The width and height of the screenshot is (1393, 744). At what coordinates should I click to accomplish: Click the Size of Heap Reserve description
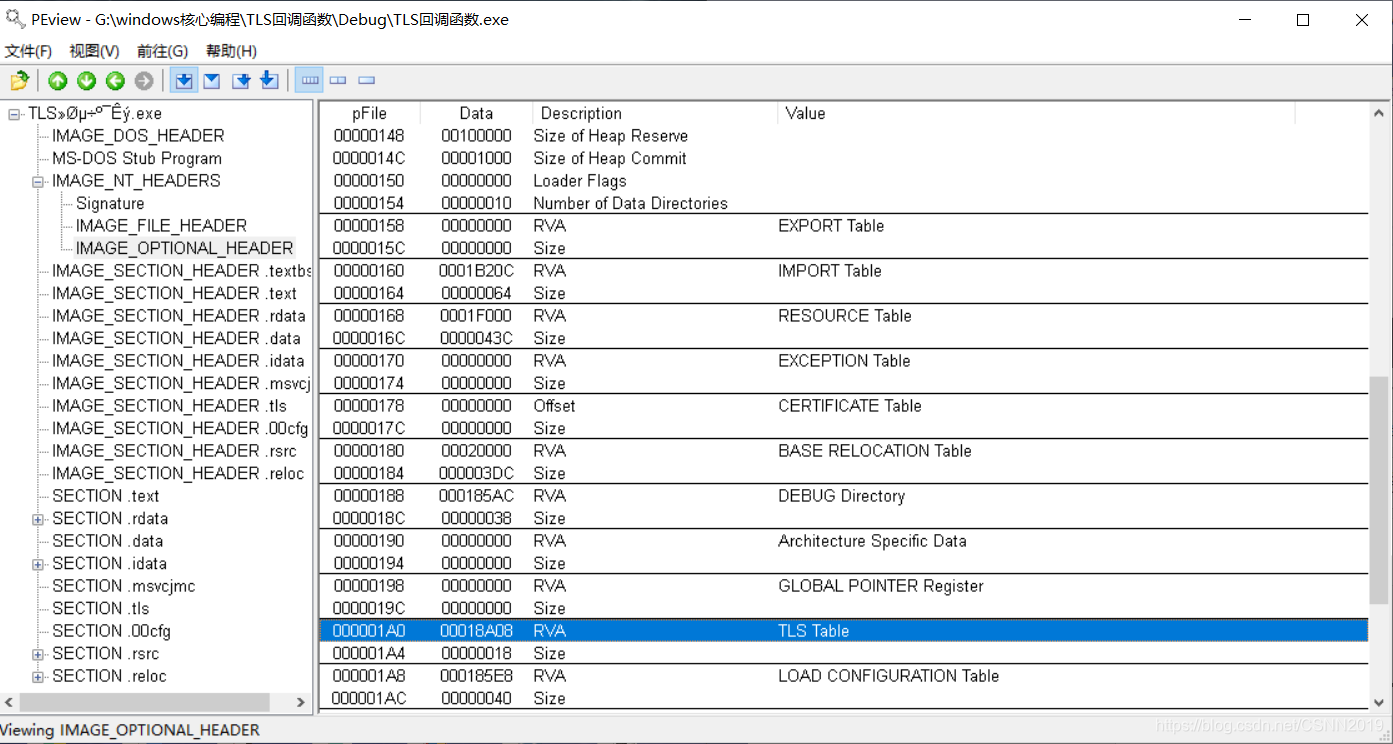click(x=611, y=136)
